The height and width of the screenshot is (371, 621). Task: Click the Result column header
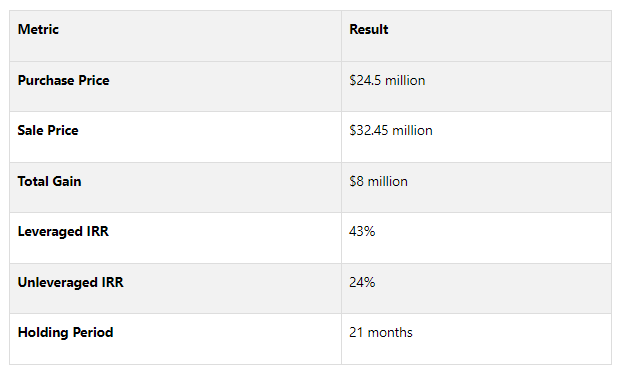coord(368,30)
